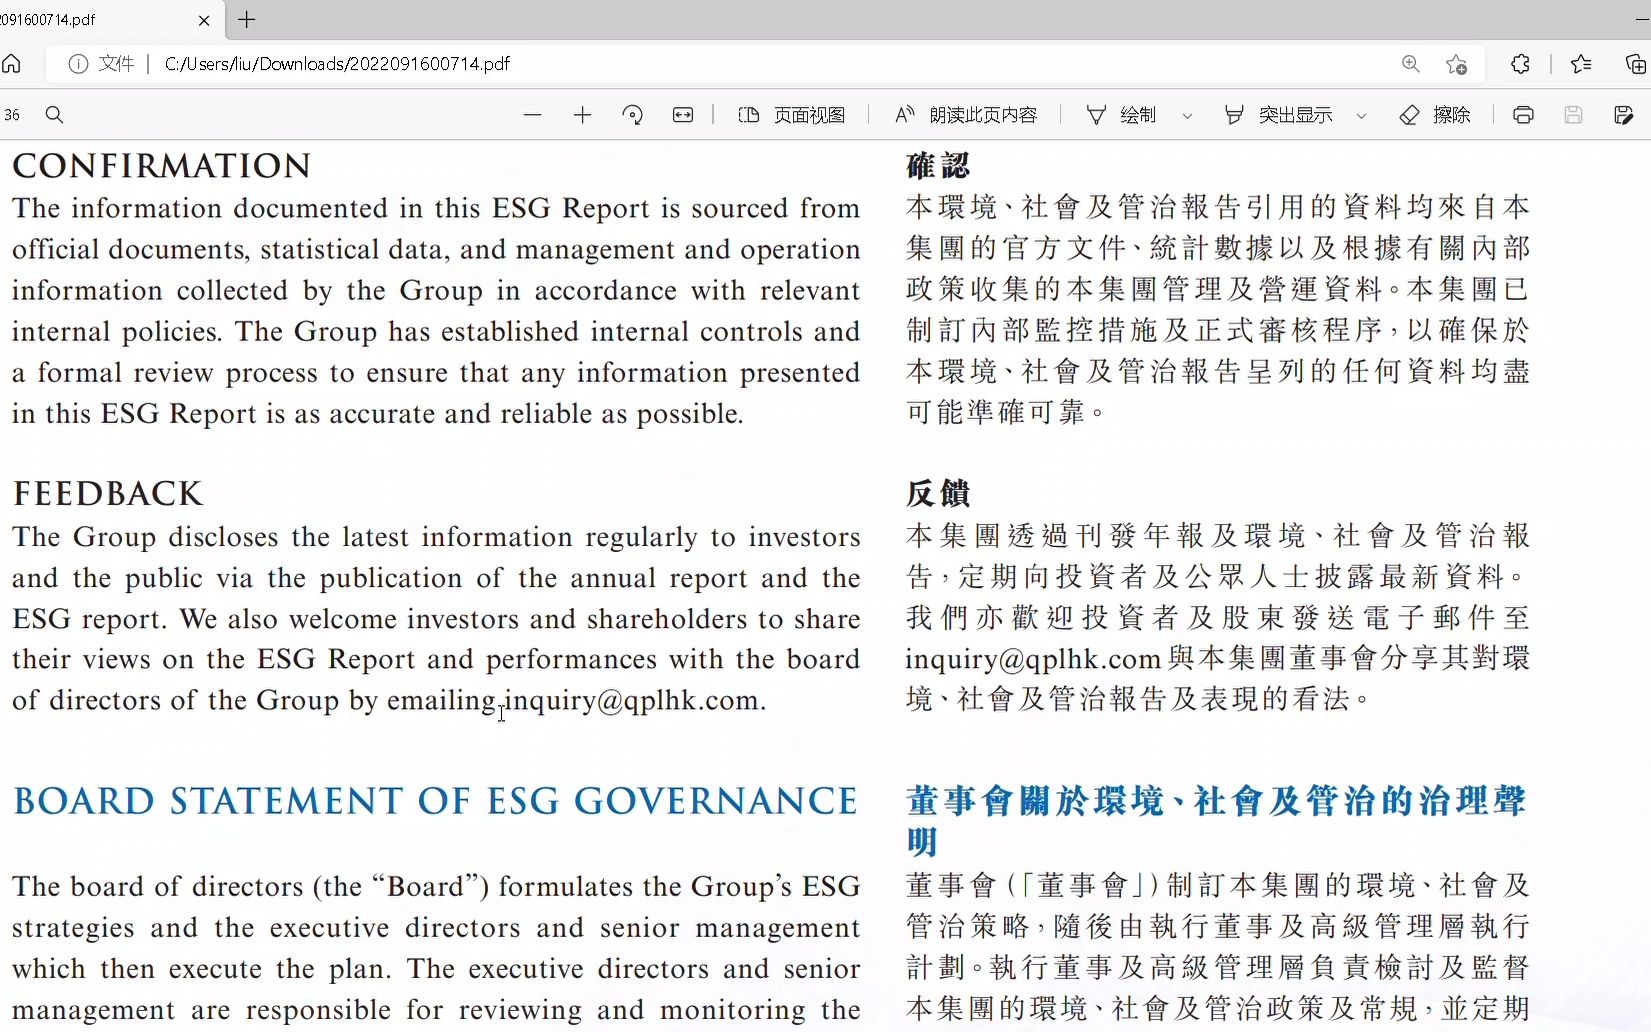Select the 绘制 draw tool
This screenshot has width=1651, height=1032.
pyautogui.click(x=1122, y=115)
